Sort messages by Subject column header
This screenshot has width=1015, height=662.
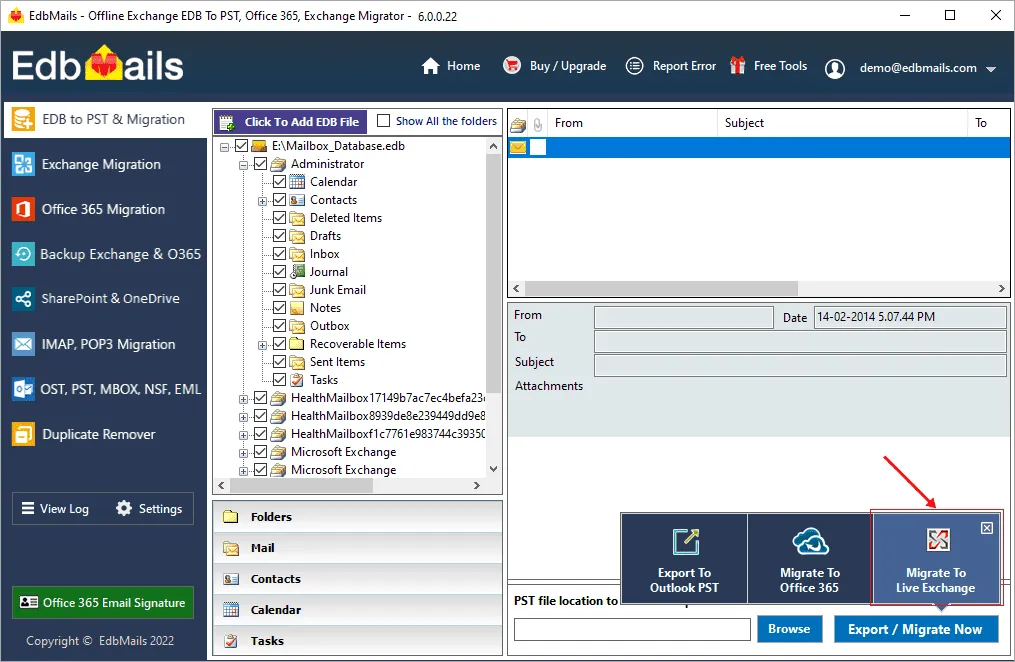coord(842,123)
